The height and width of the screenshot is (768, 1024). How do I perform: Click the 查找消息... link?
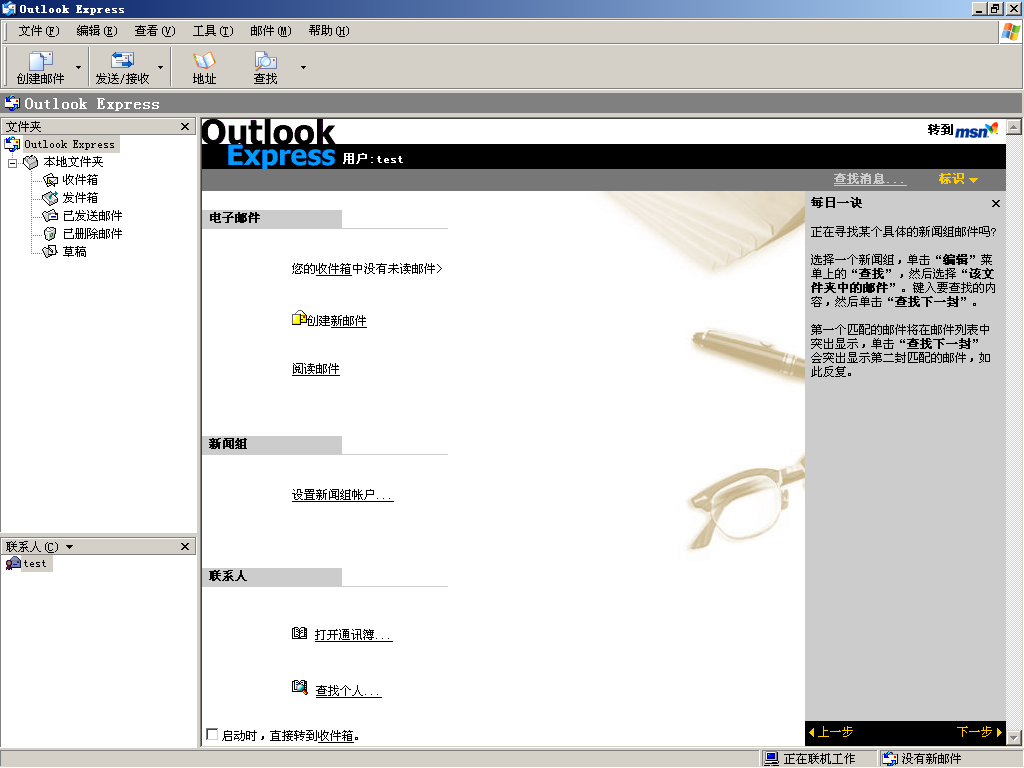point(869,179)
